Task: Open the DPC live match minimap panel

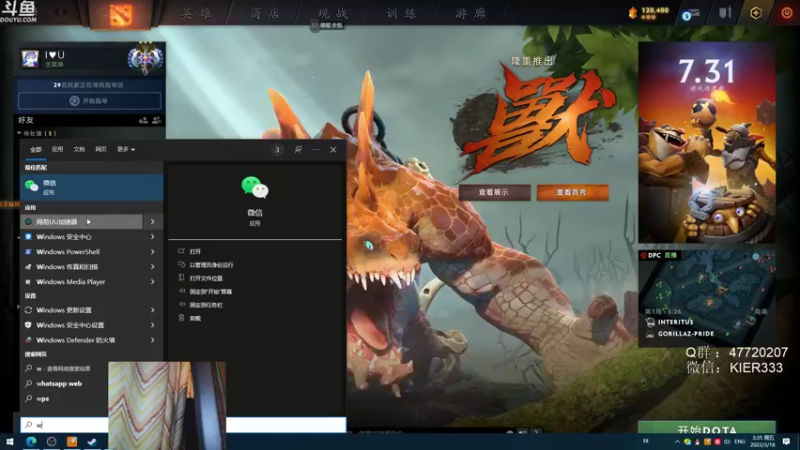Action: [x=707, y=298]
